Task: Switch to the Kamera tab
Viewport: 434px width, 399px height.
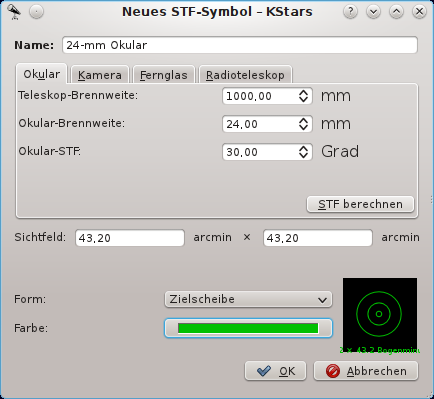Action: point(100,75)
